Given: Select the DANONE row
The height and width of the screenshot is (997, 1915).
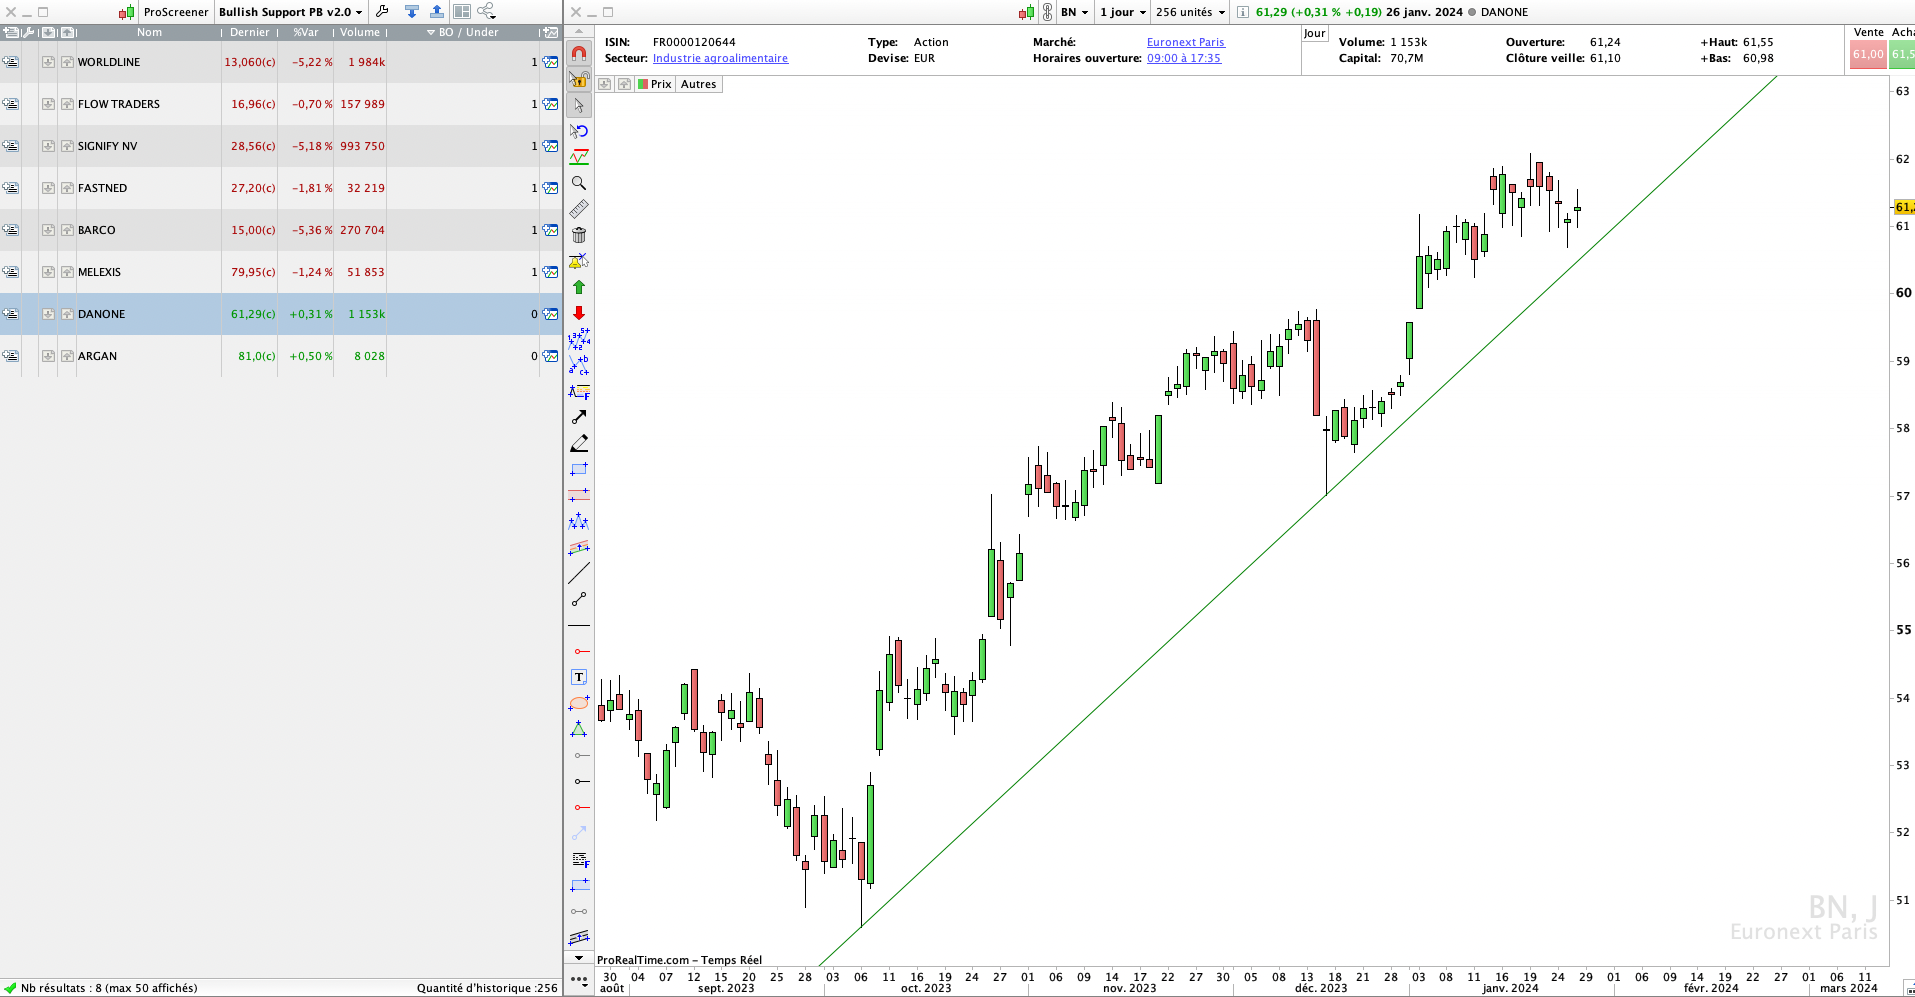Looking at the screenshot, I should (x=280, y=314).
